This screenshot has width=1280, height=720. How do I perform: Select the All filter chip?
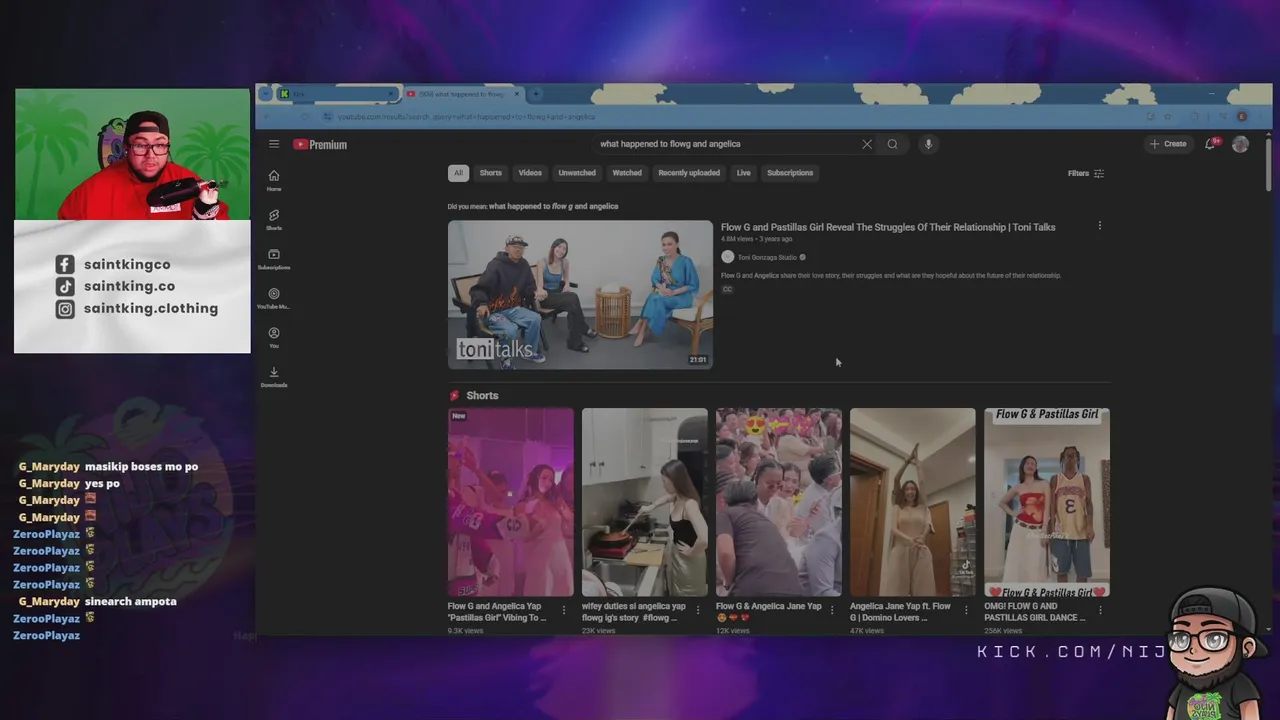click(458, 173)
